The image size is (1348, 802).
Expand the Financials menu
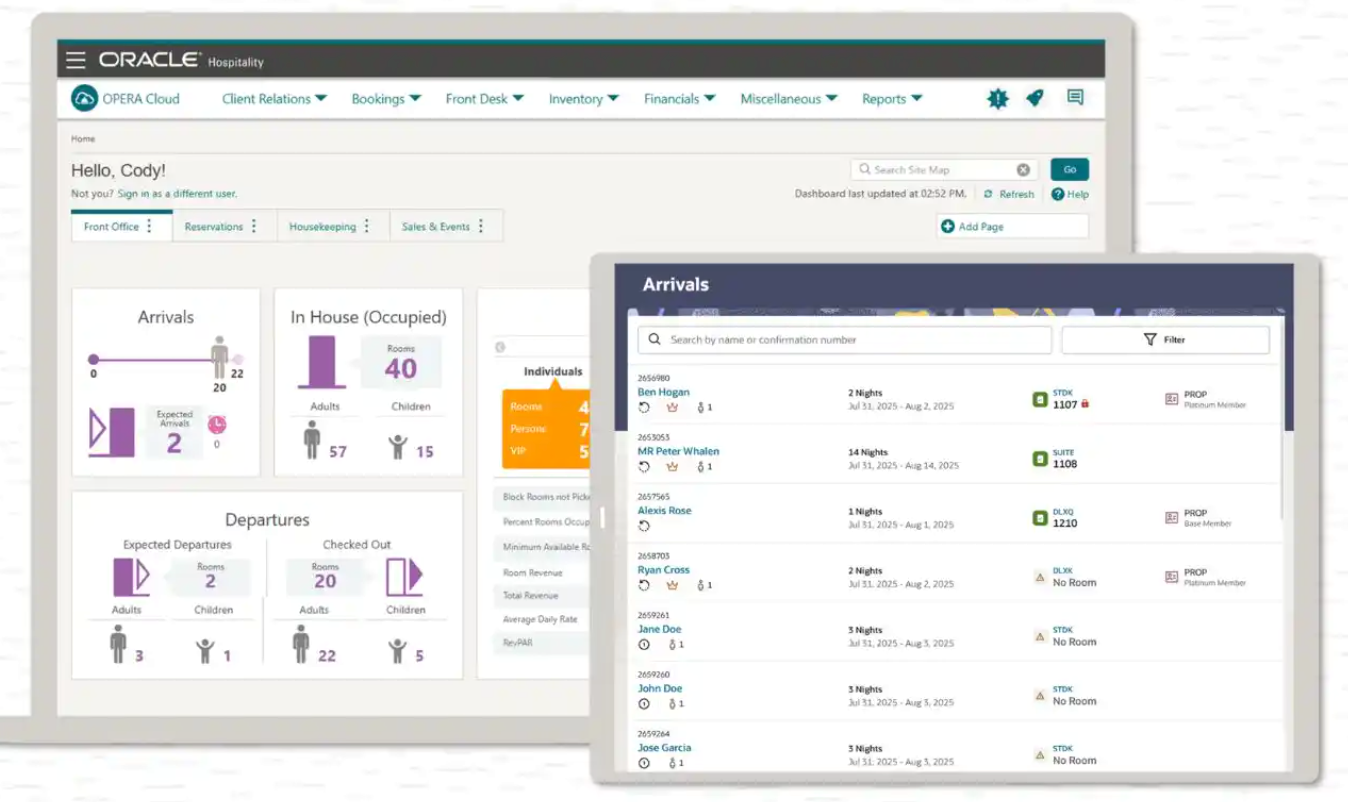tap(680, 99)
